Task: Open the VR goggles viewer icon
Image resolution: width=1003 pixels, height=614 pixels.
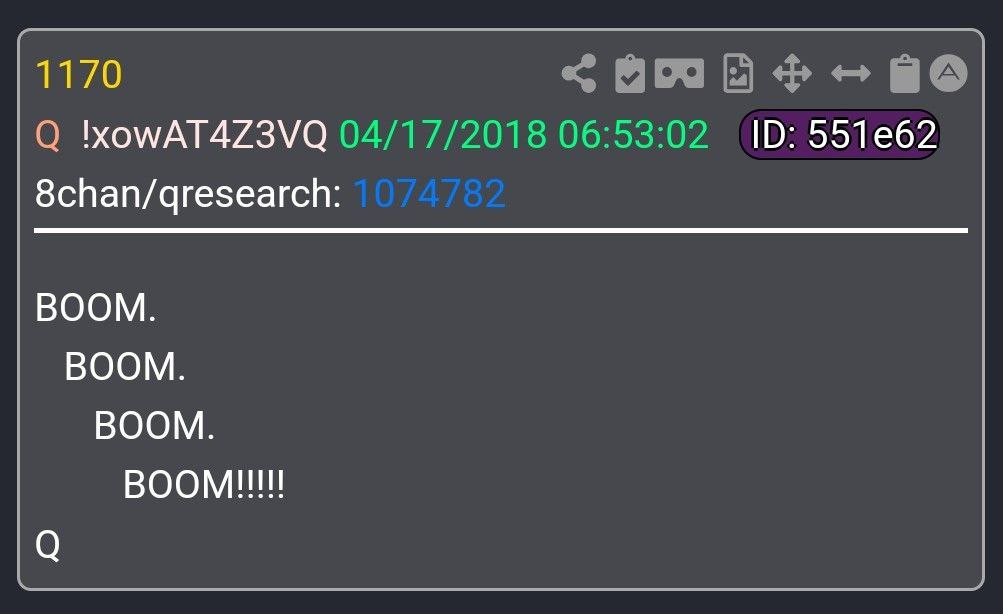Action: [679, 73]
